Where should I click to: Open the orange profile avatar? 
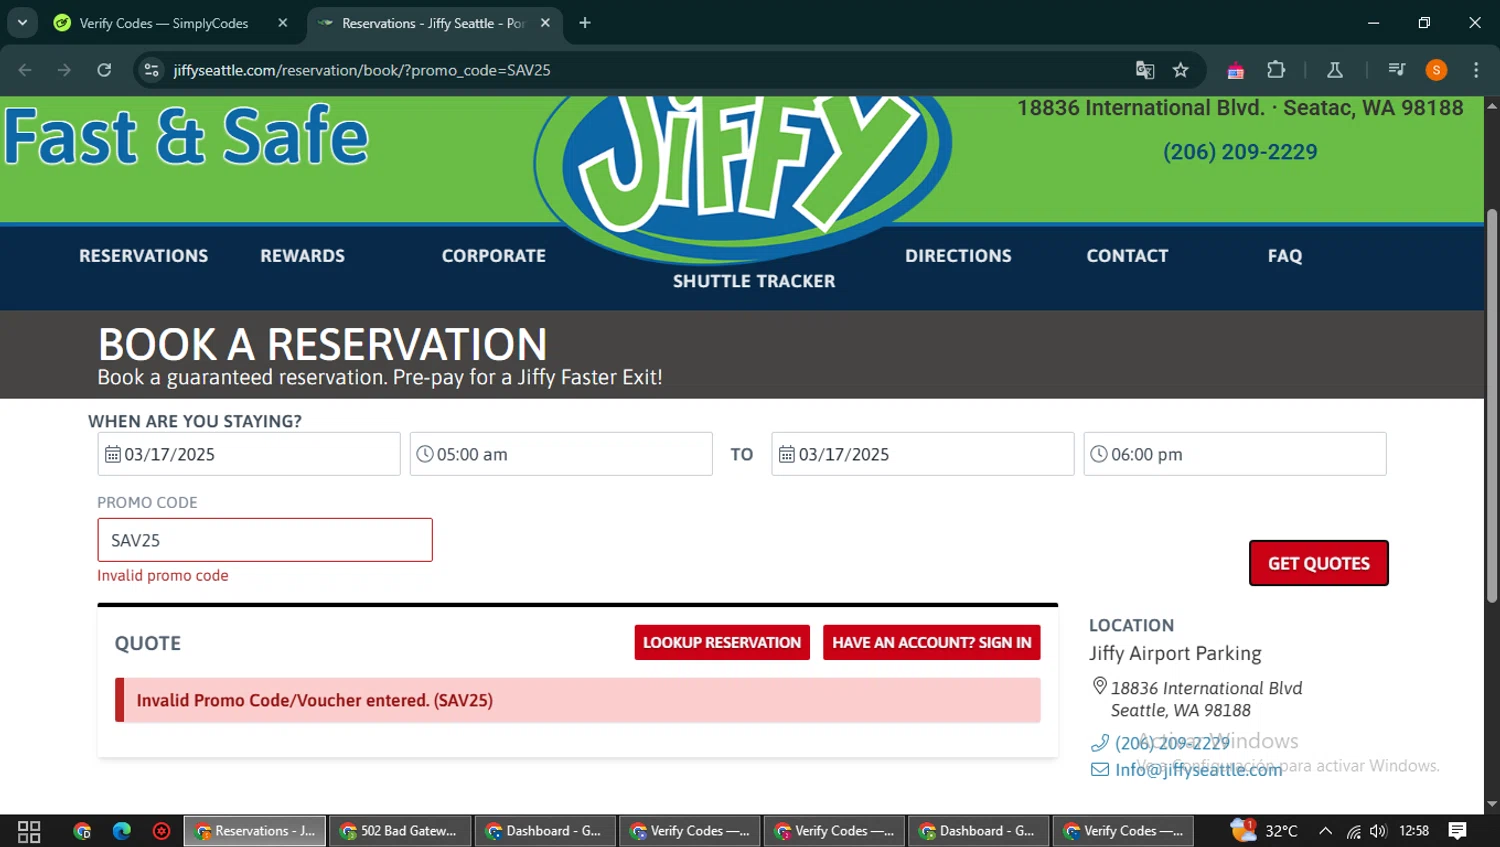[x=1436, y=70]
